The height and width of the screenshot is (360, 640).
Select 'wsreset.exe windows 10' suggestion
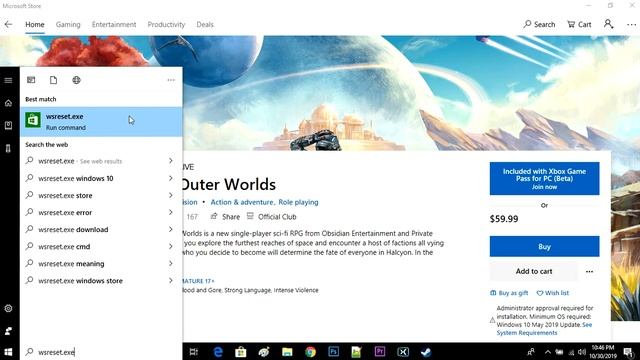101,178
